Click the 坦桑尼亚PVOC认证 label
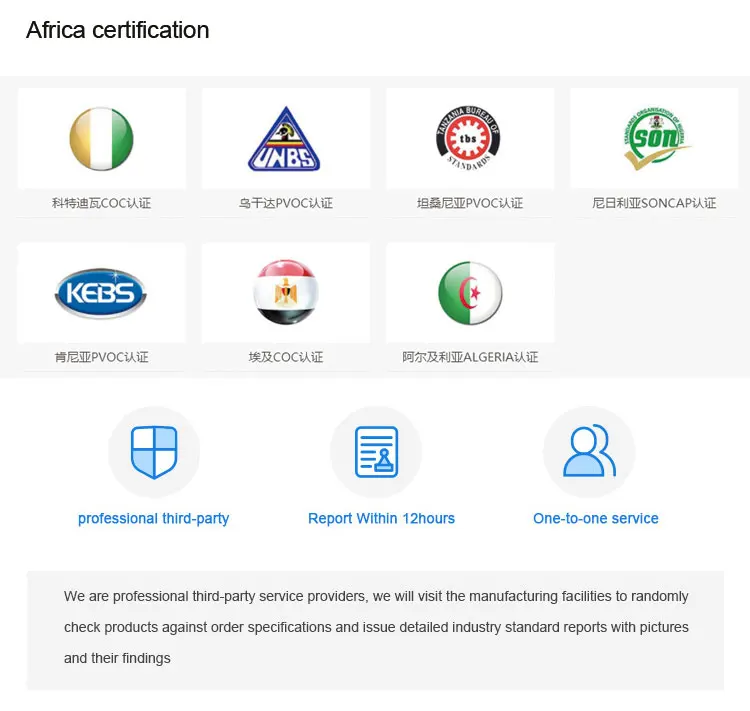Viewport: 750px width, 711px height. 470,203
